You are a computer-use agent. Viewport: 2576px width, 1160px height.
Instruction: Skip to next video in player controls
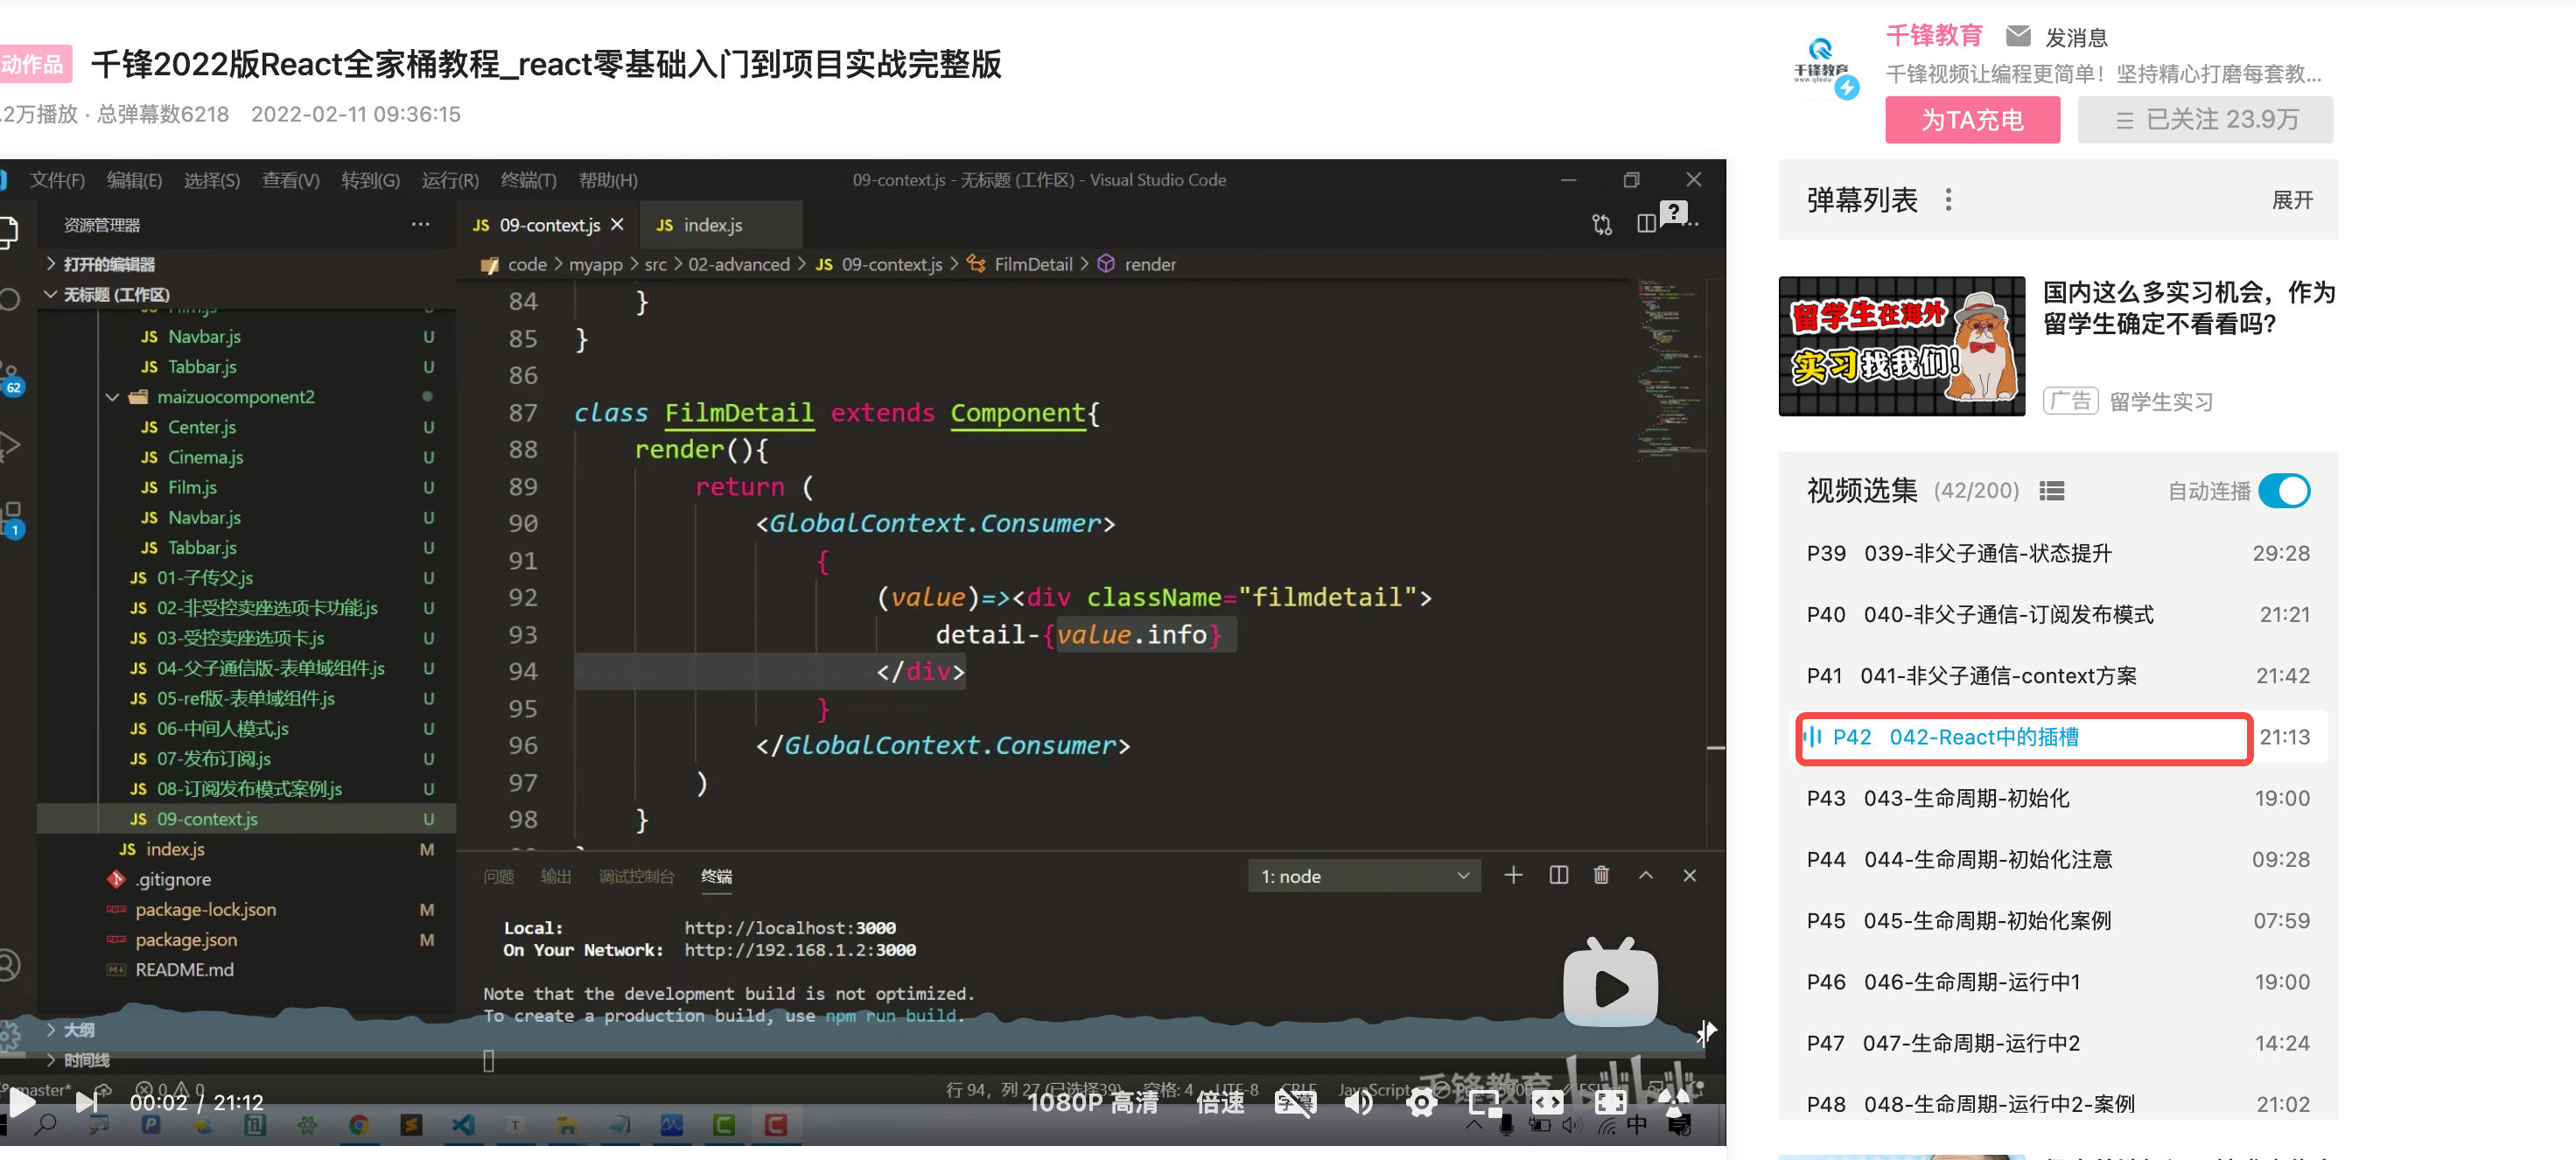87,1102
